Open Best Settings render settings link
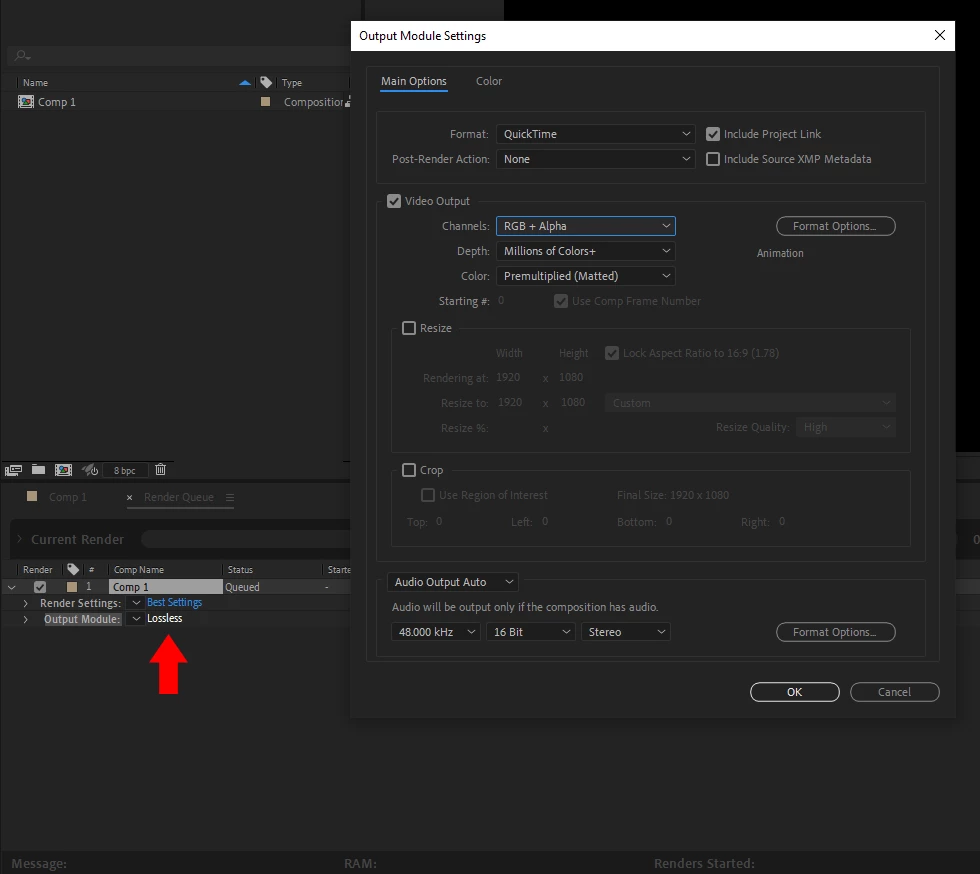 point(174,602)
